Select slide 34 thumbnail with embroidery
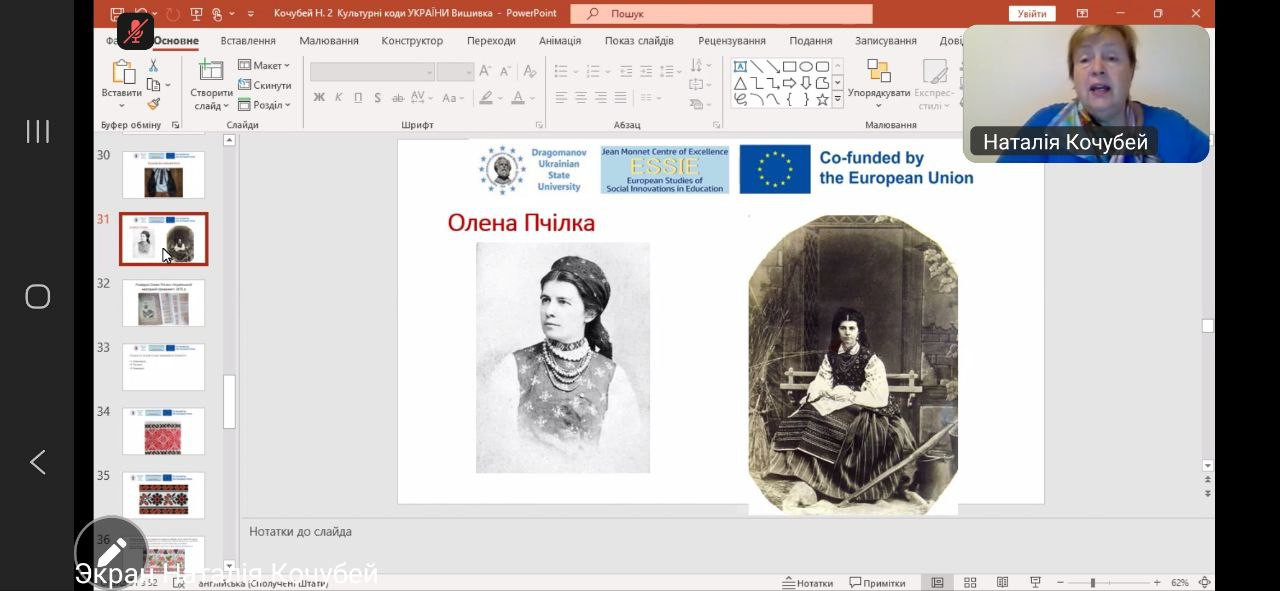This screenshot has height=591, width=1280. click(163, 431)
